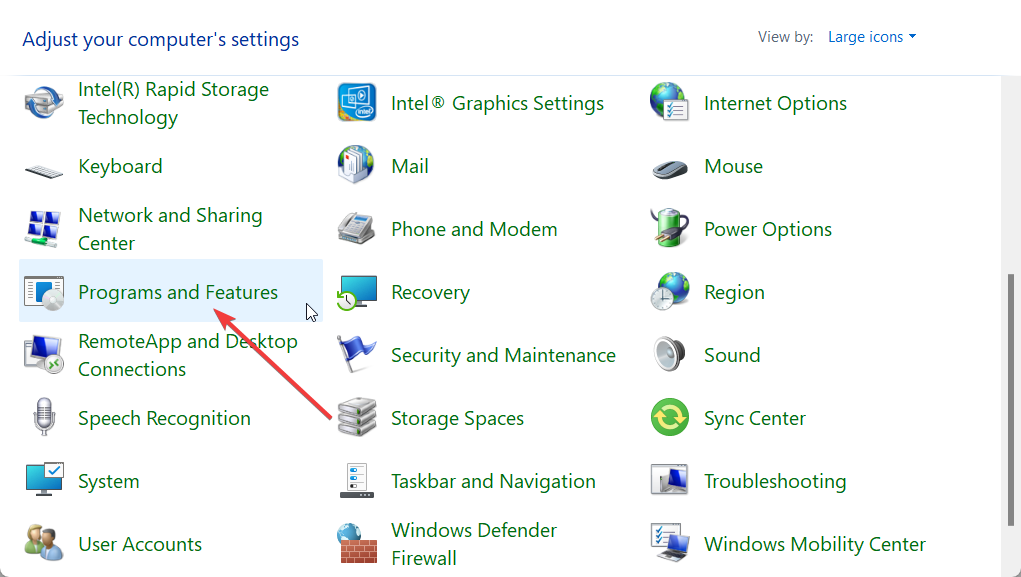Open the Internet Options link
The height and width of the screenshot is (577, 1021).
[x=775, y=103]
